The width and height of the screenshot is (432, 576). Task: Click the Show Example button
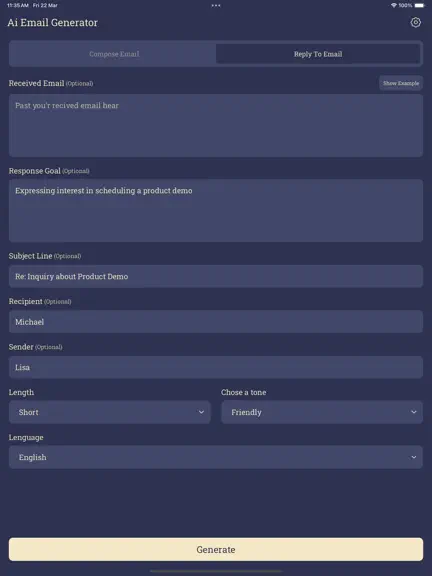tap(401, 83)
